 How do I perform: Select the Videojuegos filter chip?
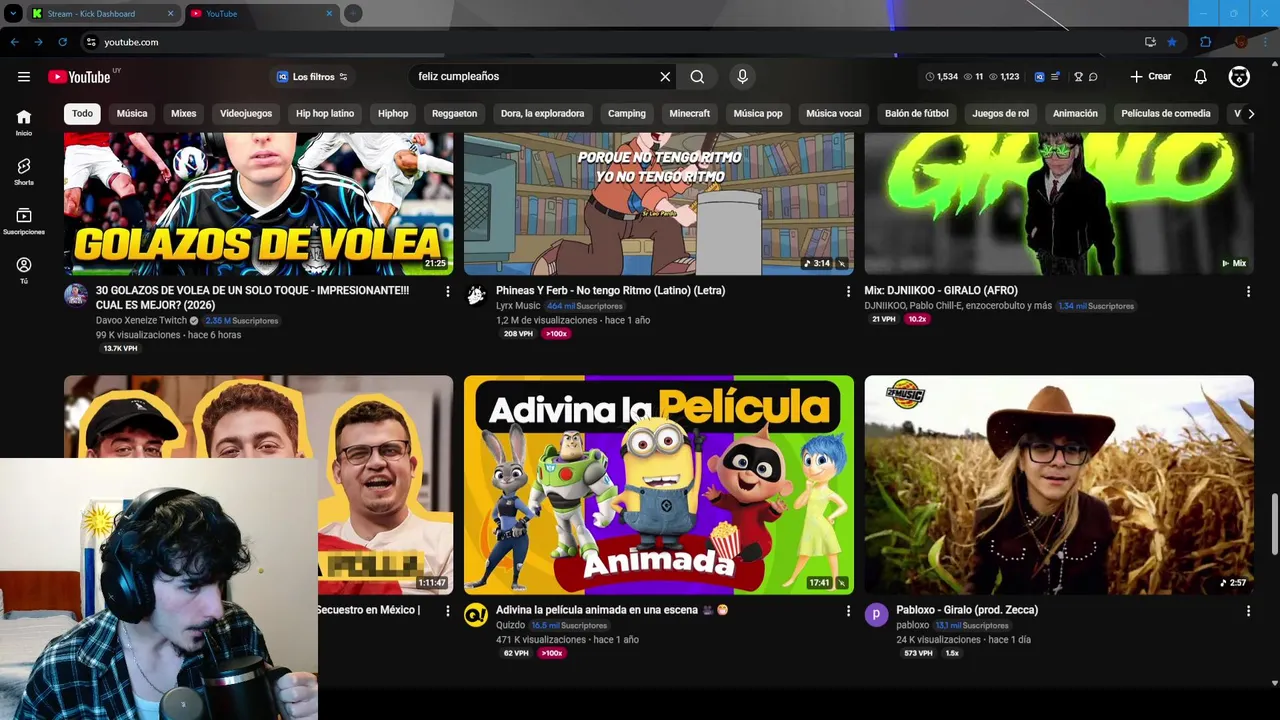tap(246, 113)
